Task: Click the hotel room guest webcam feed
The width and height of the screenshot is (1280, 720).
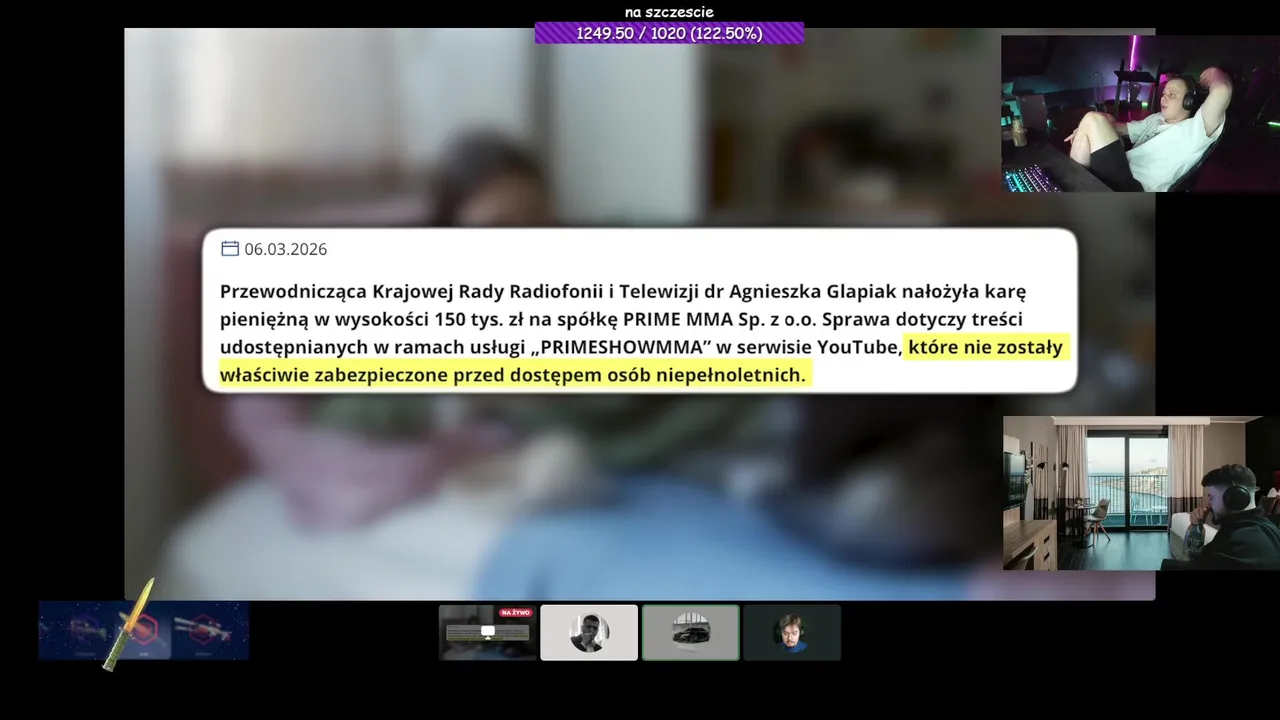Action: click(1141, 493)
